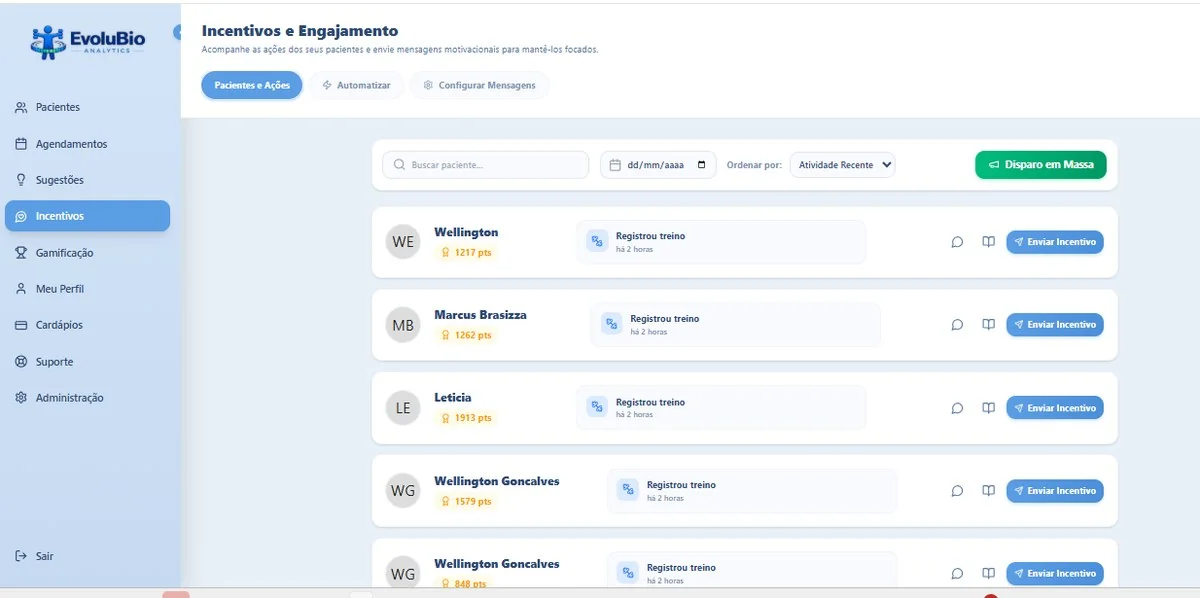Screen dimensions: 1200x598
Task: Click the chat bubble icon for Marcus Brasizza
Action: point(957,325)
